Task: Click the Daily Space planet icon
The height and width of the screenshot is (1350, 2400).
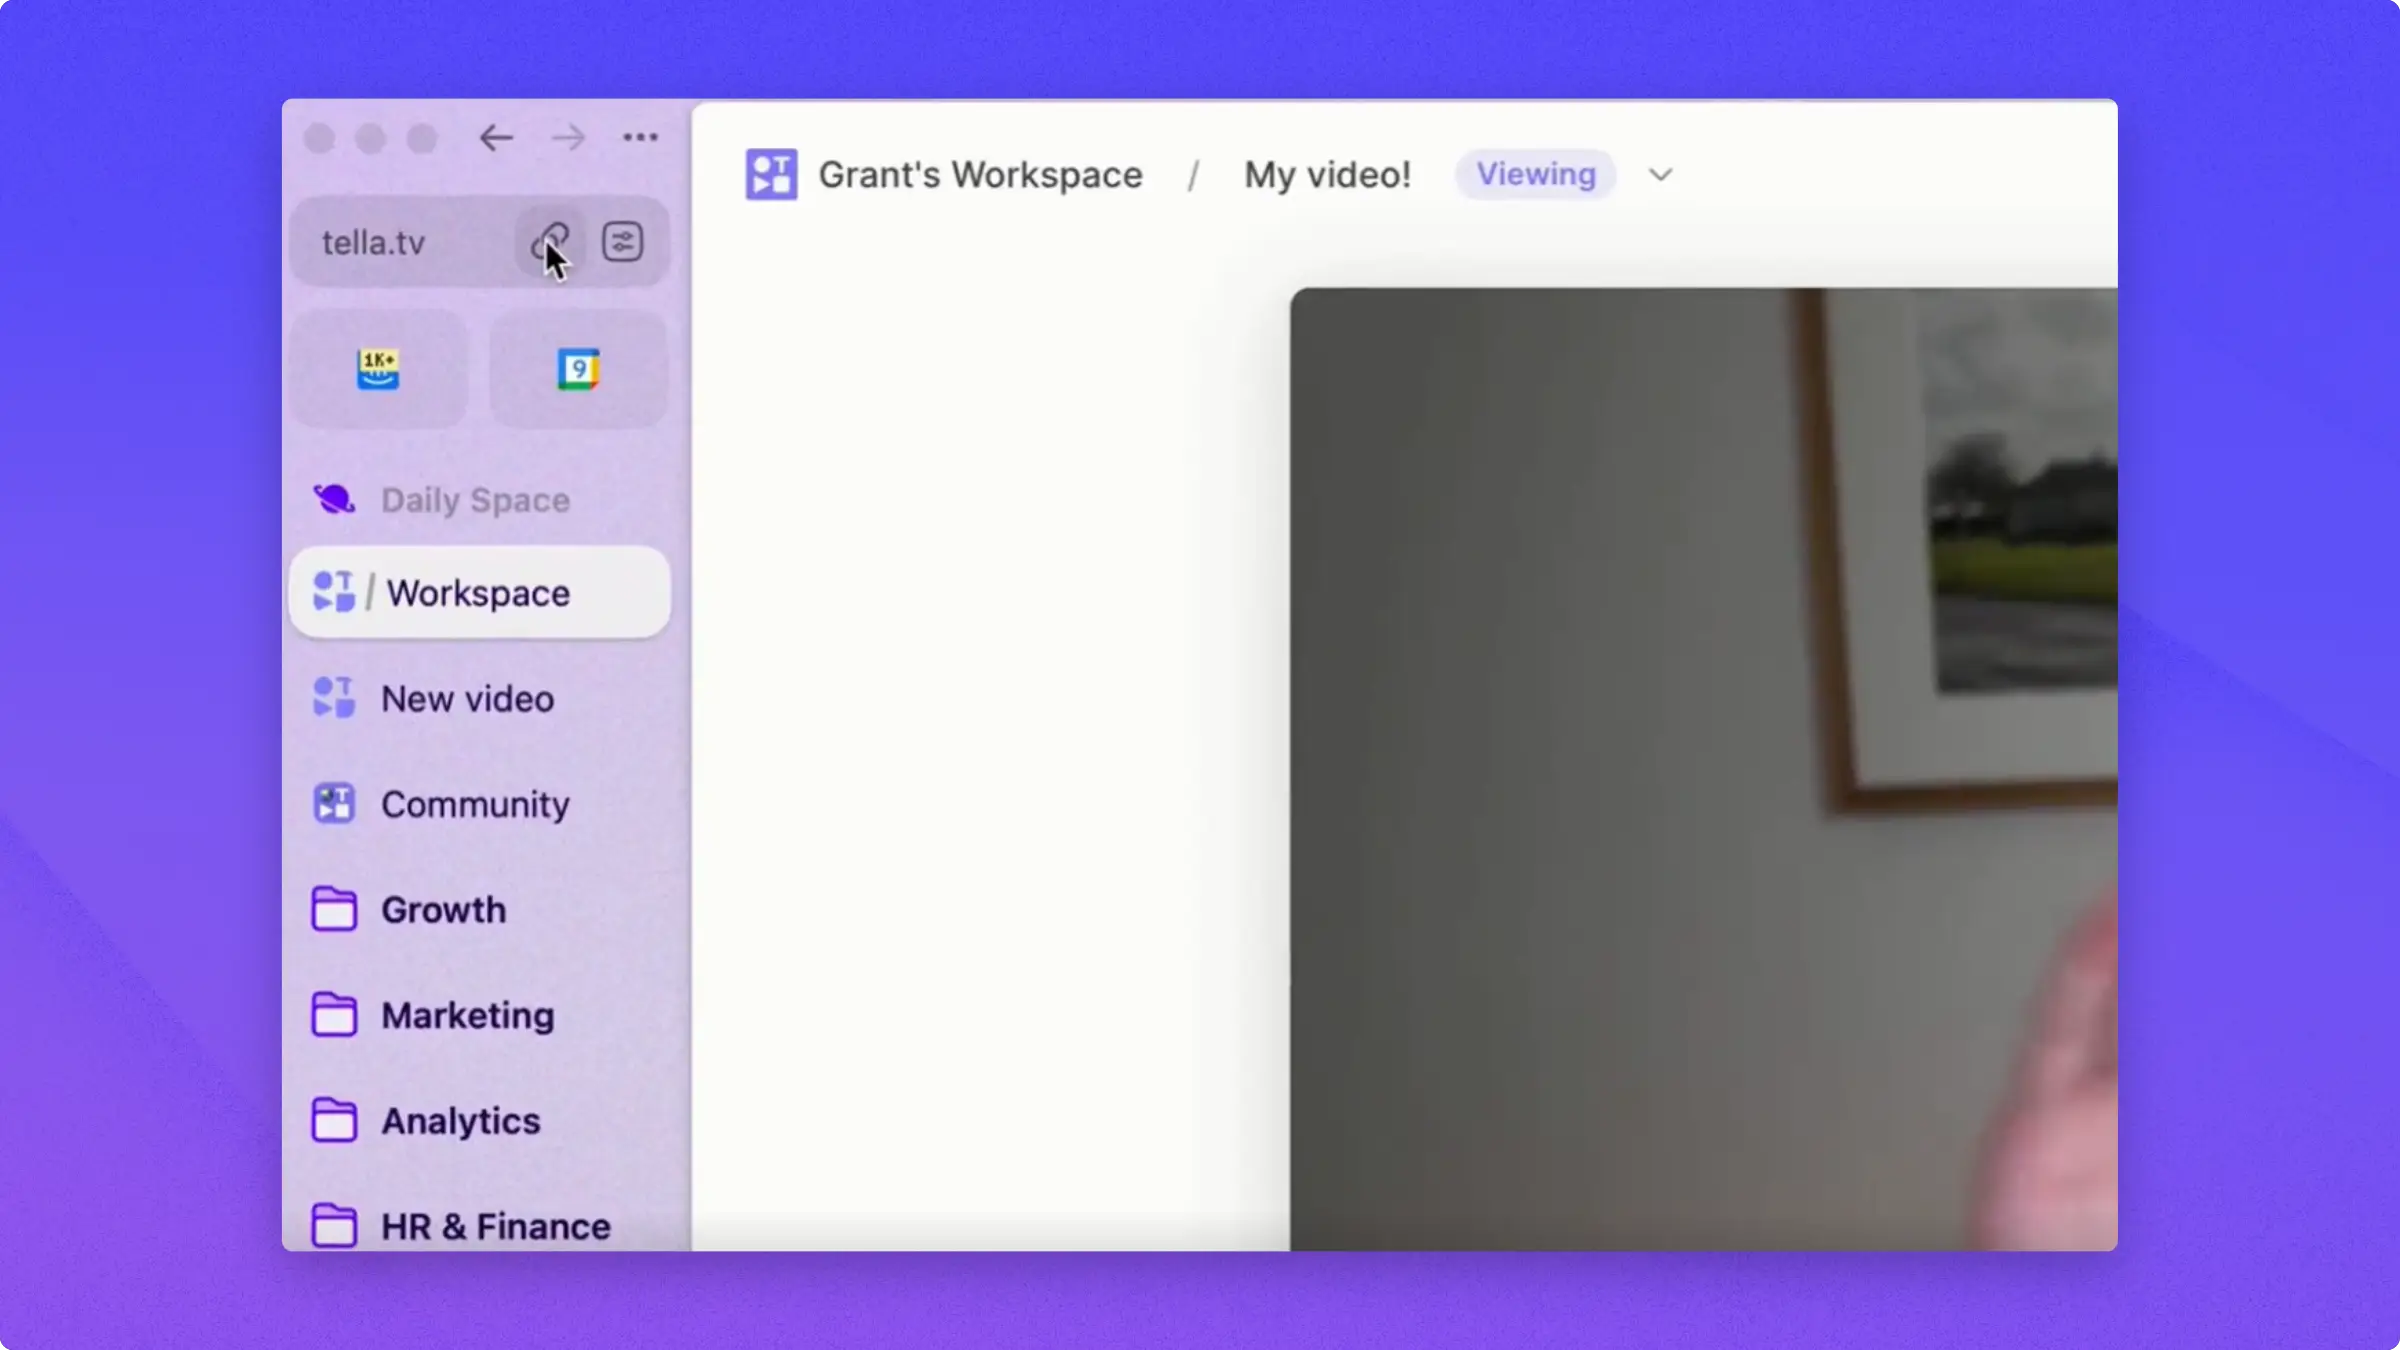Action: pos(334,499)
